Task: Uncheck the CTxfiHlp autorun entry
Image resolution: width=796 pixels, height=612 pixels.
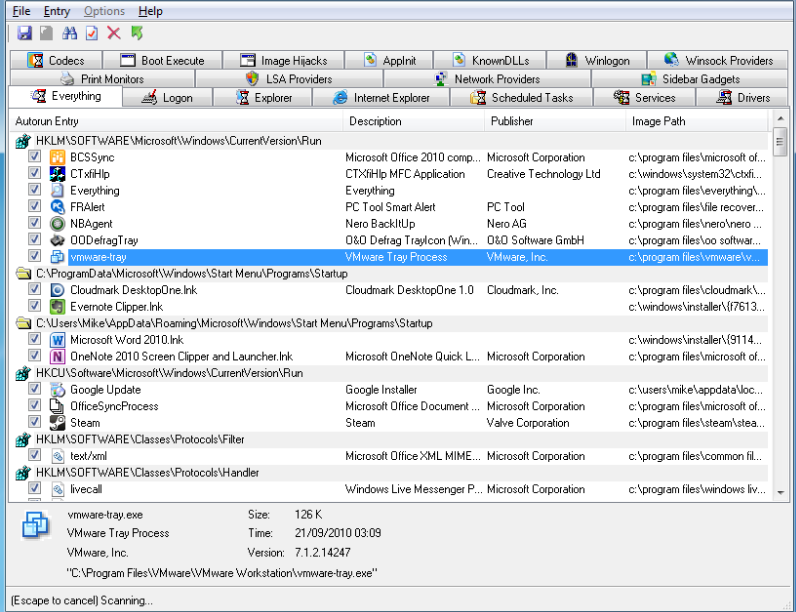Action: 34,173
